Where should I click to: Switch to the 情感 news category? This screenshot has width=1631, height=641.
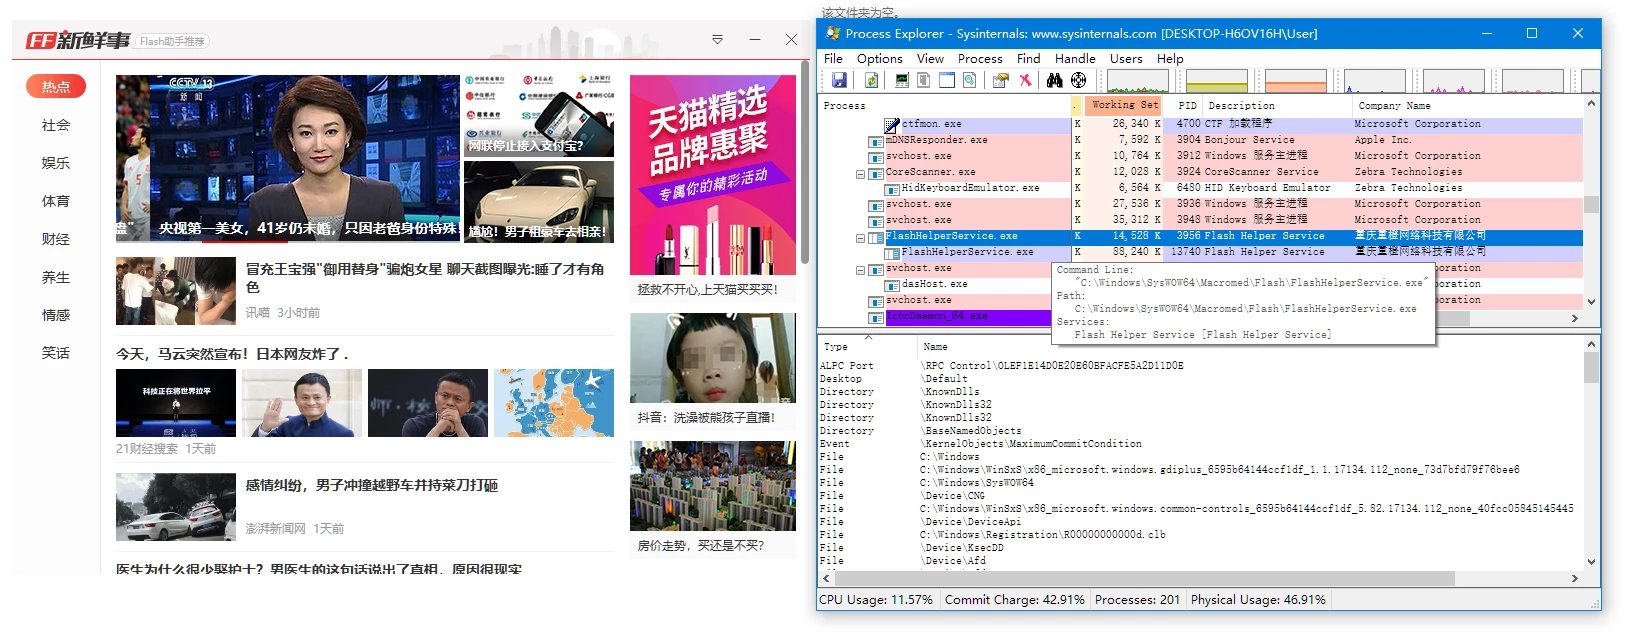(56, 315)
